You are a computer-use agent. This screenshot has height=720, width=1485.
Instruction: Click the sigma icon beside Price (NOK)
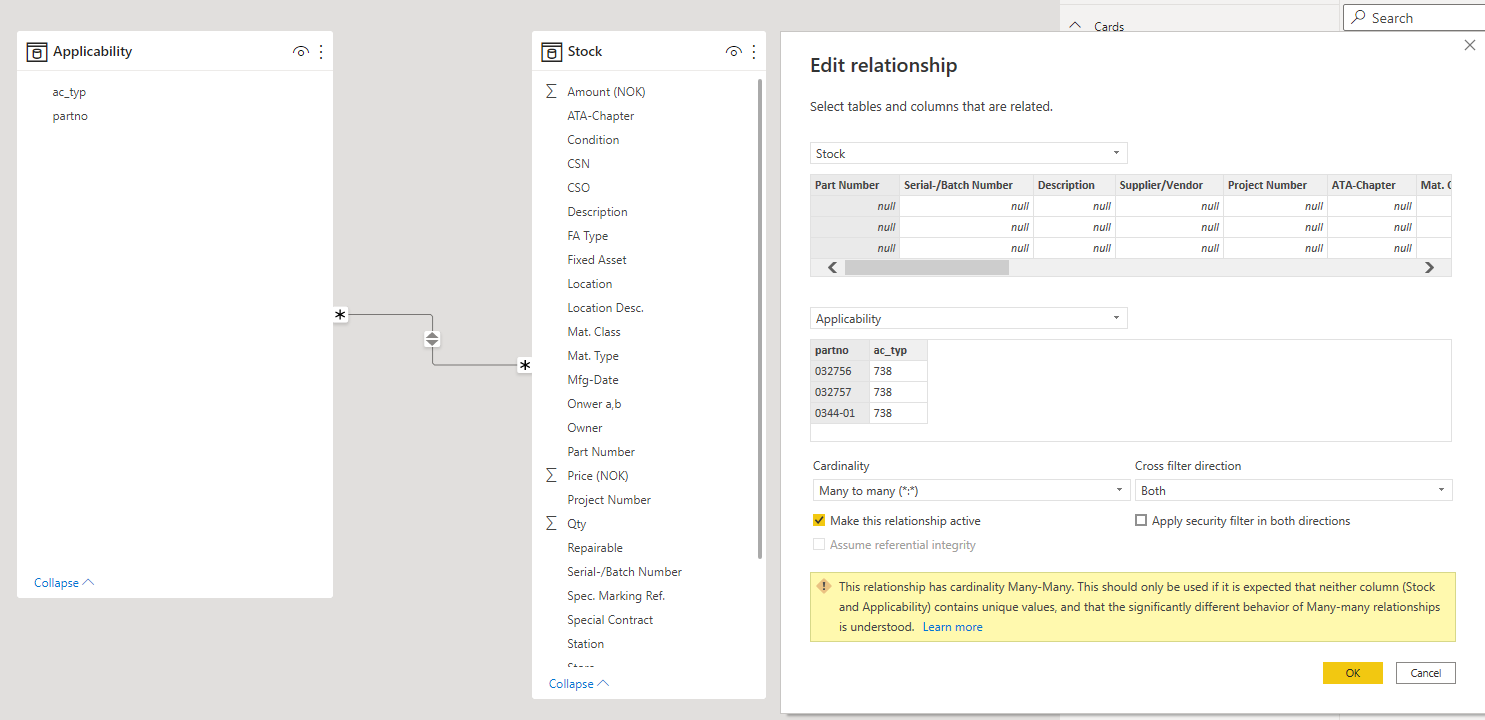pyautogui.click(x=551, y=475)
